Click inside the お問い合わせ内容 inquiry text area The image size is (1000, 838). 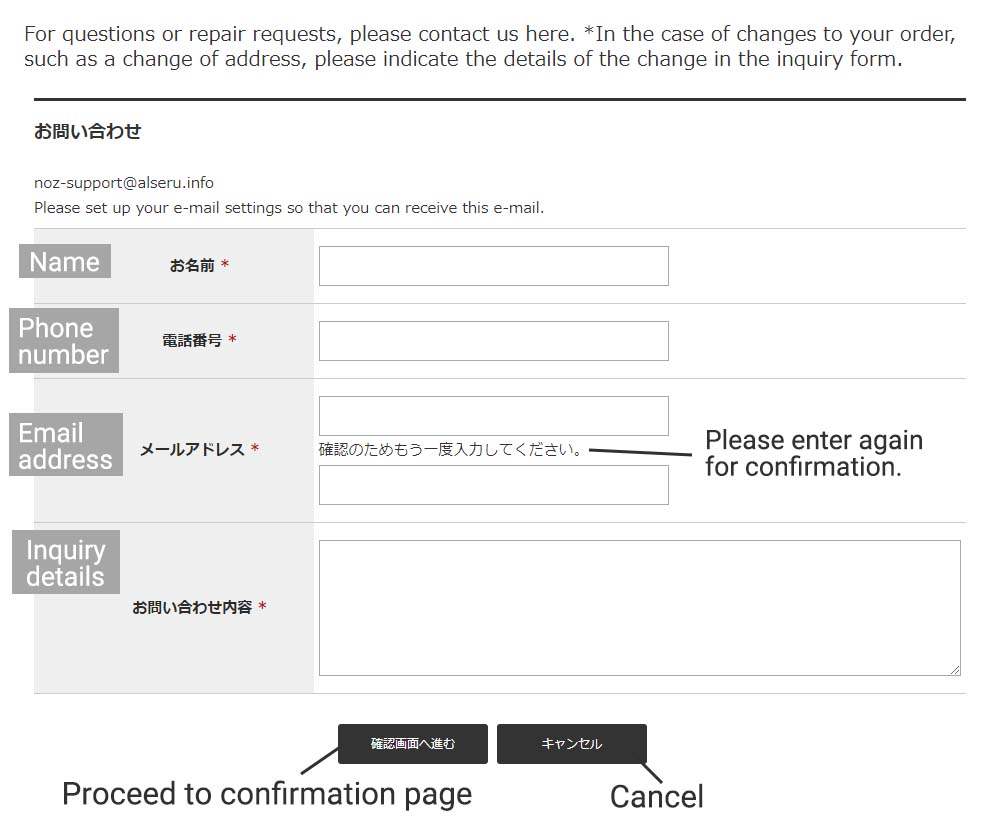[640, 608]
